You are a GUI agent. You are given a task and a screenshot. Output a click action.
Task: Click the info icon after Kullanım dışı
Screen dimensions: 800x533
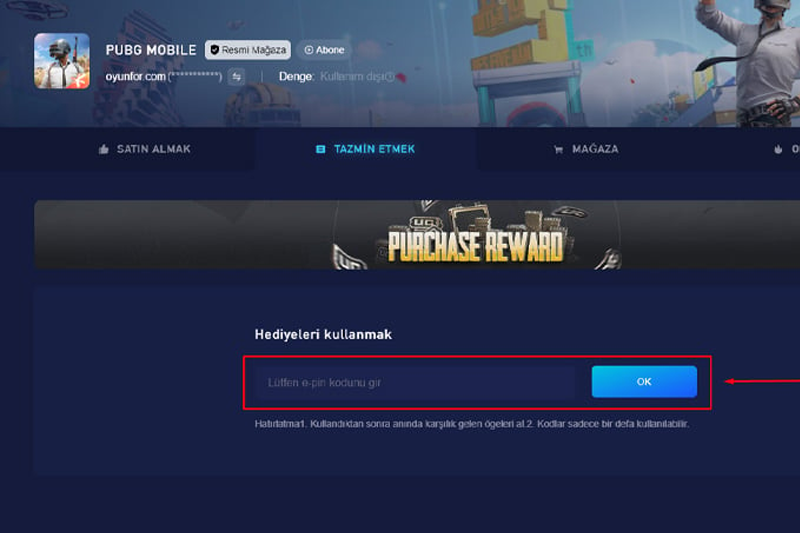coord(390,77)
